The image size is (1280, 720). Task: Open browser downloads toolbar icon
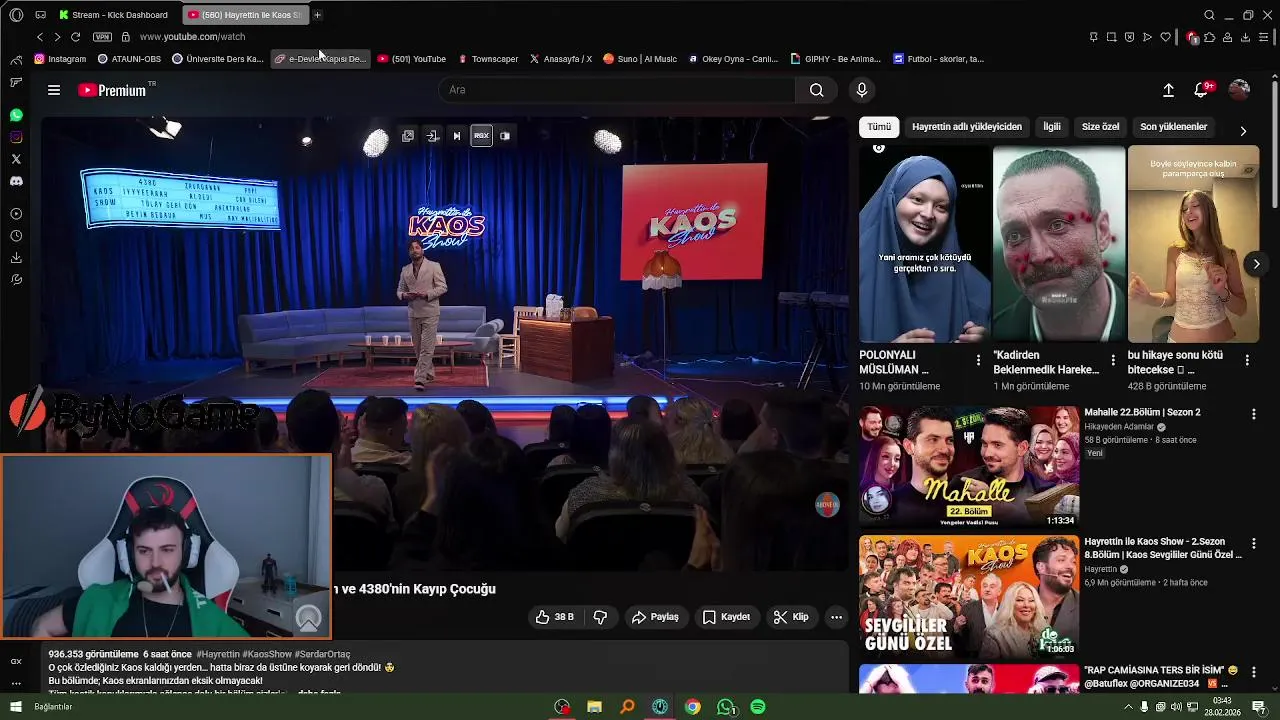pyautogui.click(x=1245, y=37)
